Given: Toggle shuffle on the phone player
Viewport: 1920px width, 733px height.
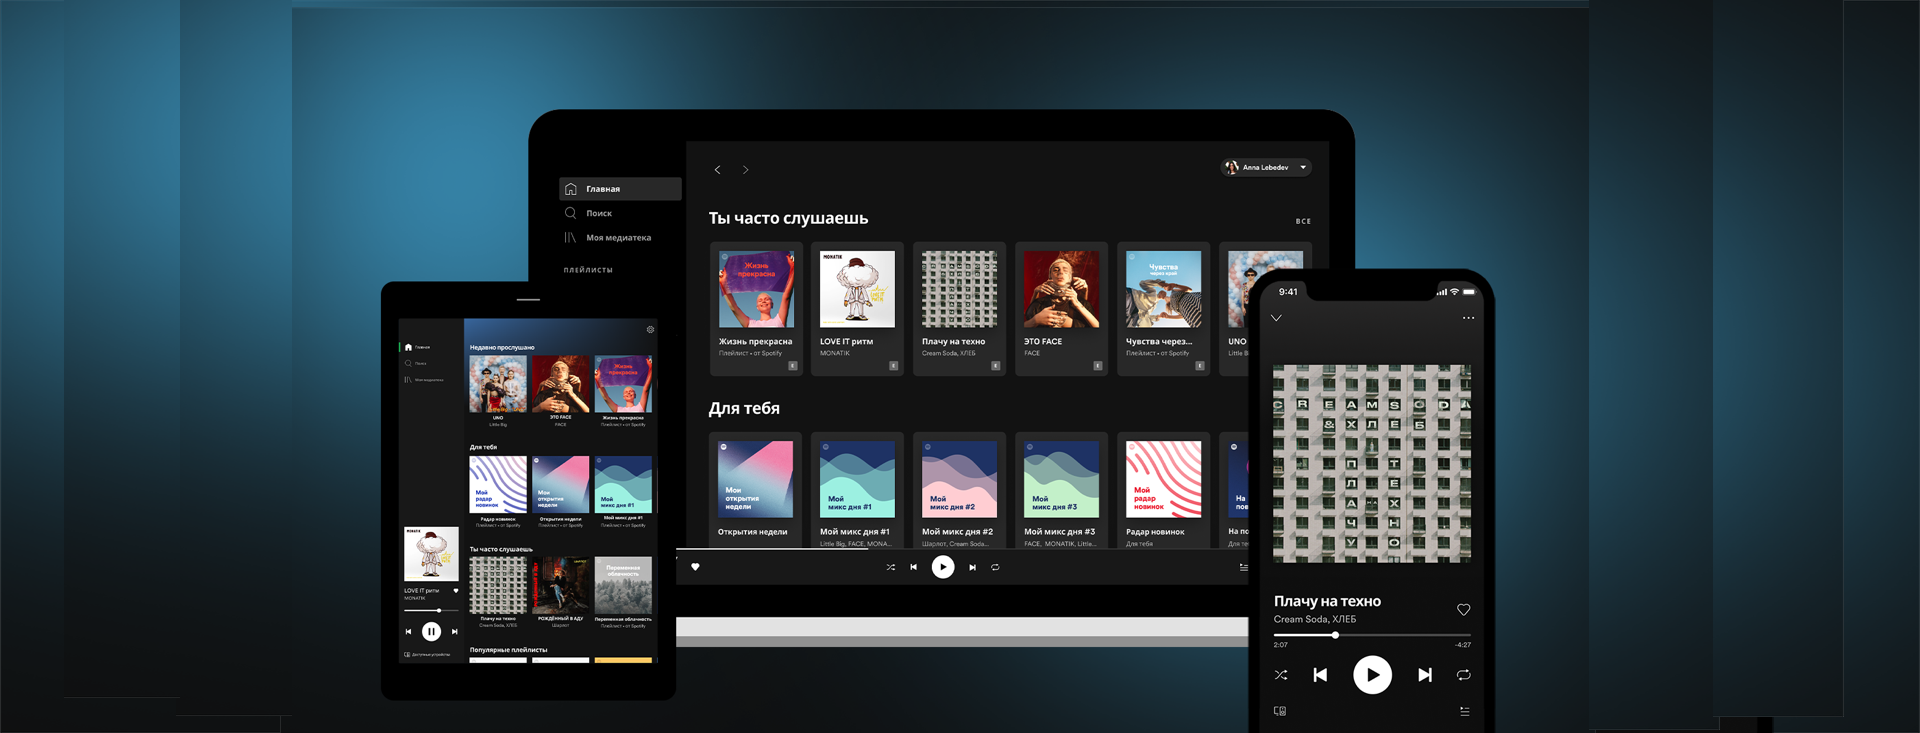Looking at the screenshot, I should [1281, 675].
